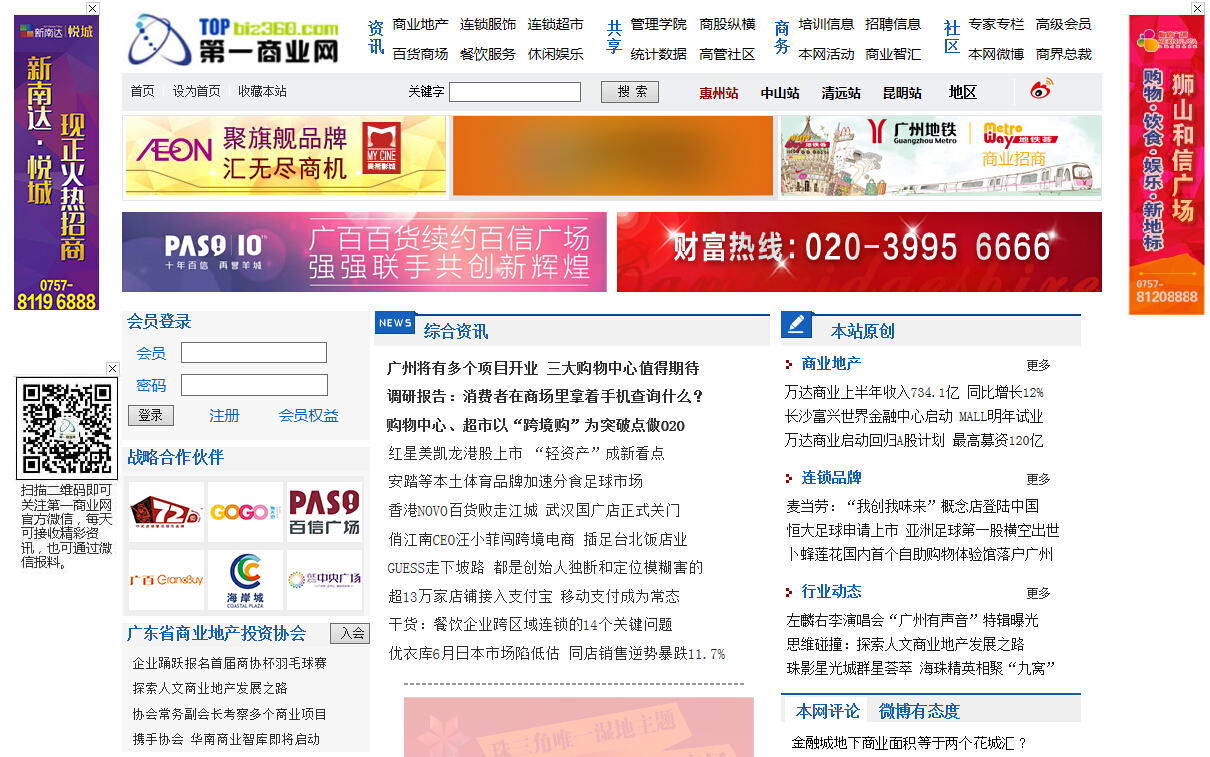This screenshot has width=1210, height=757.
Task: Open the 72街 partner logo
Action: pos(166,512)
